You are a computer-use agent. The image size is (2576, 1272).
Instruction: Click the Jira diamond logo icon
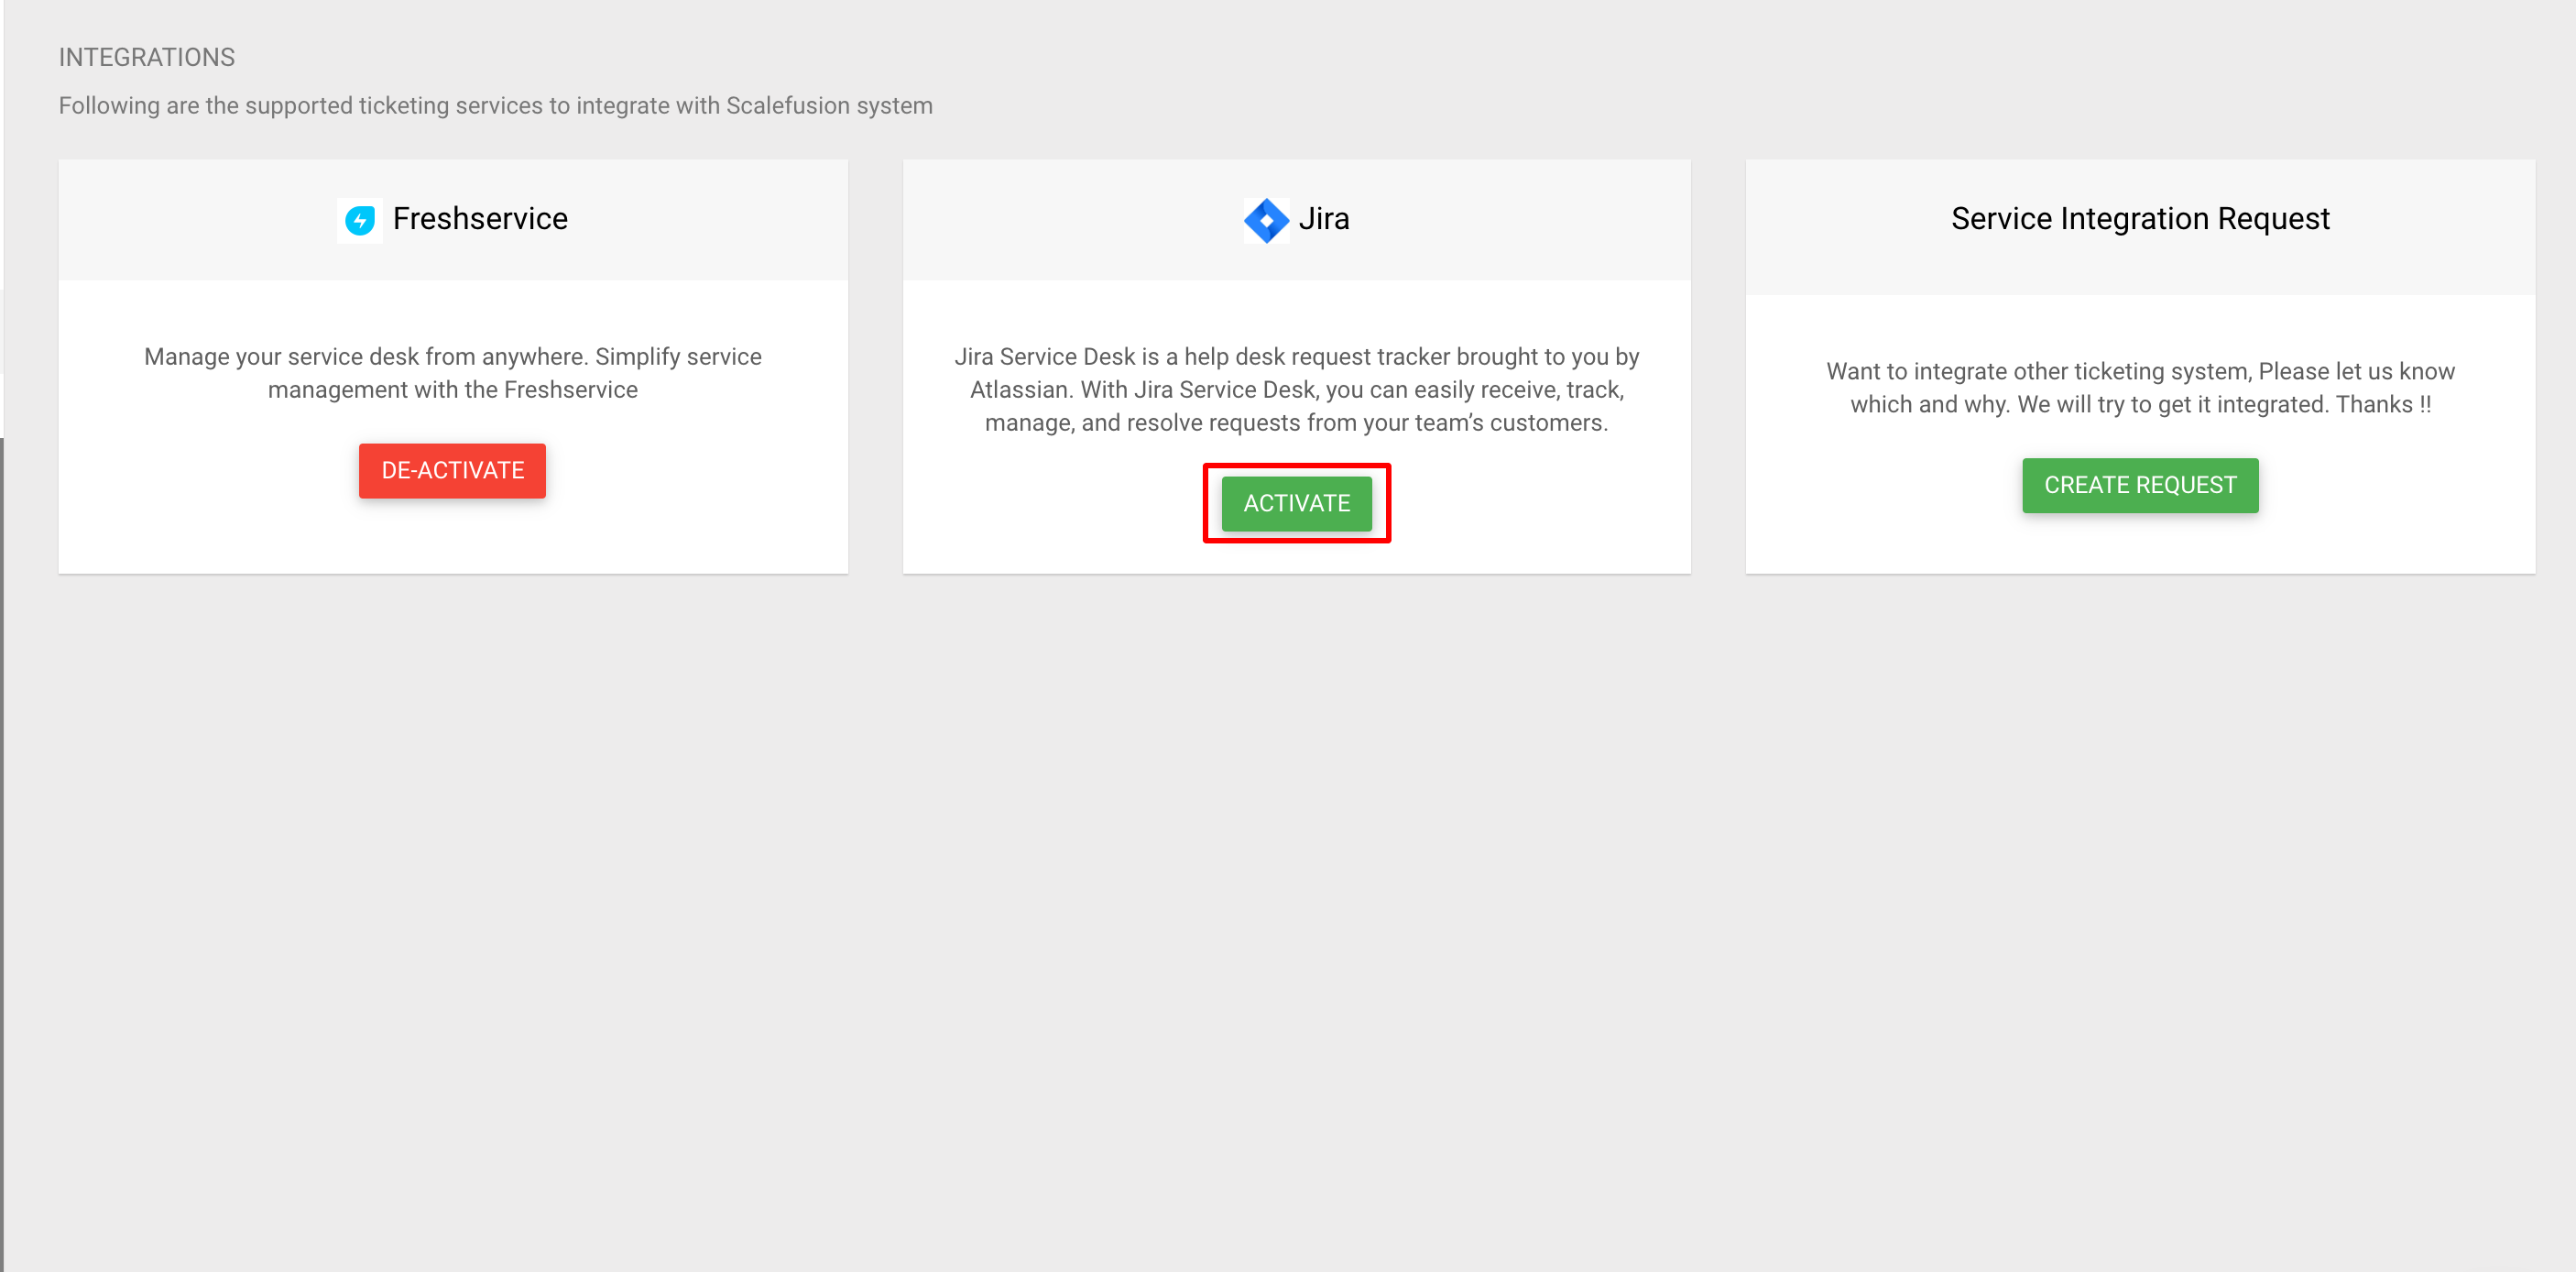click(1266, 220)
